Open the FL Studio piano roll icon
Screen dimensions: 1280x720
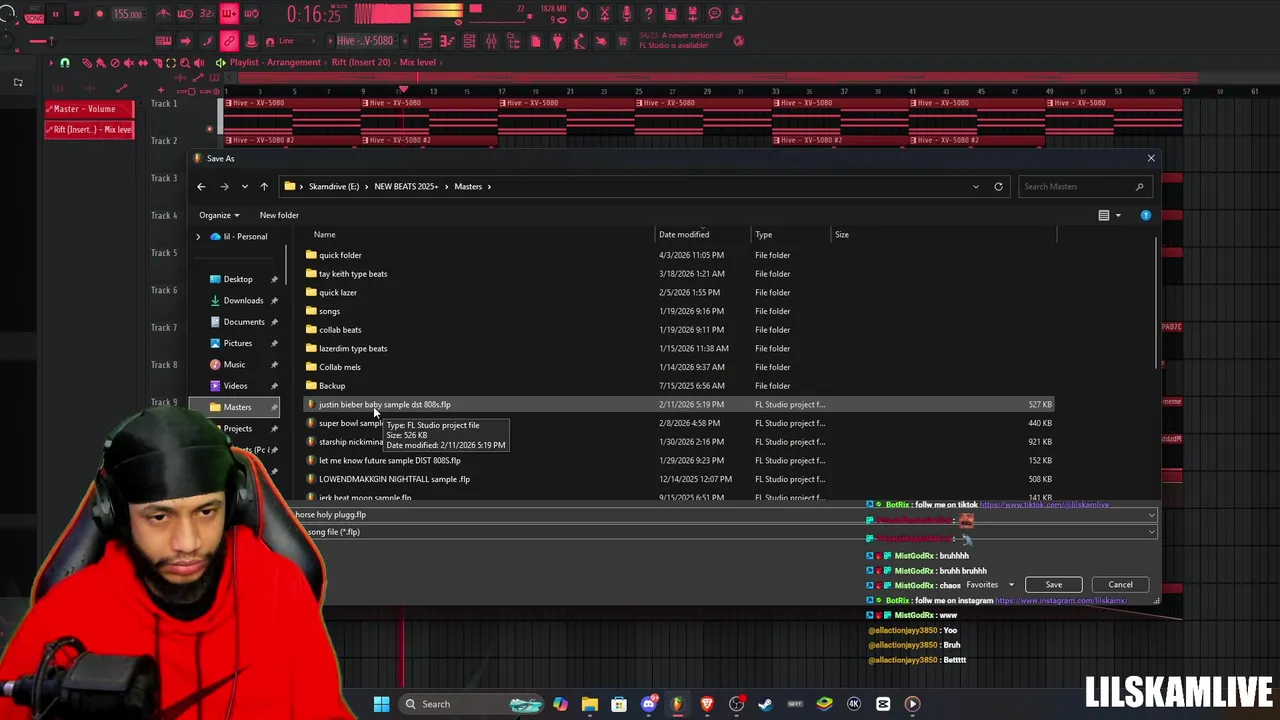coord(447,41)
